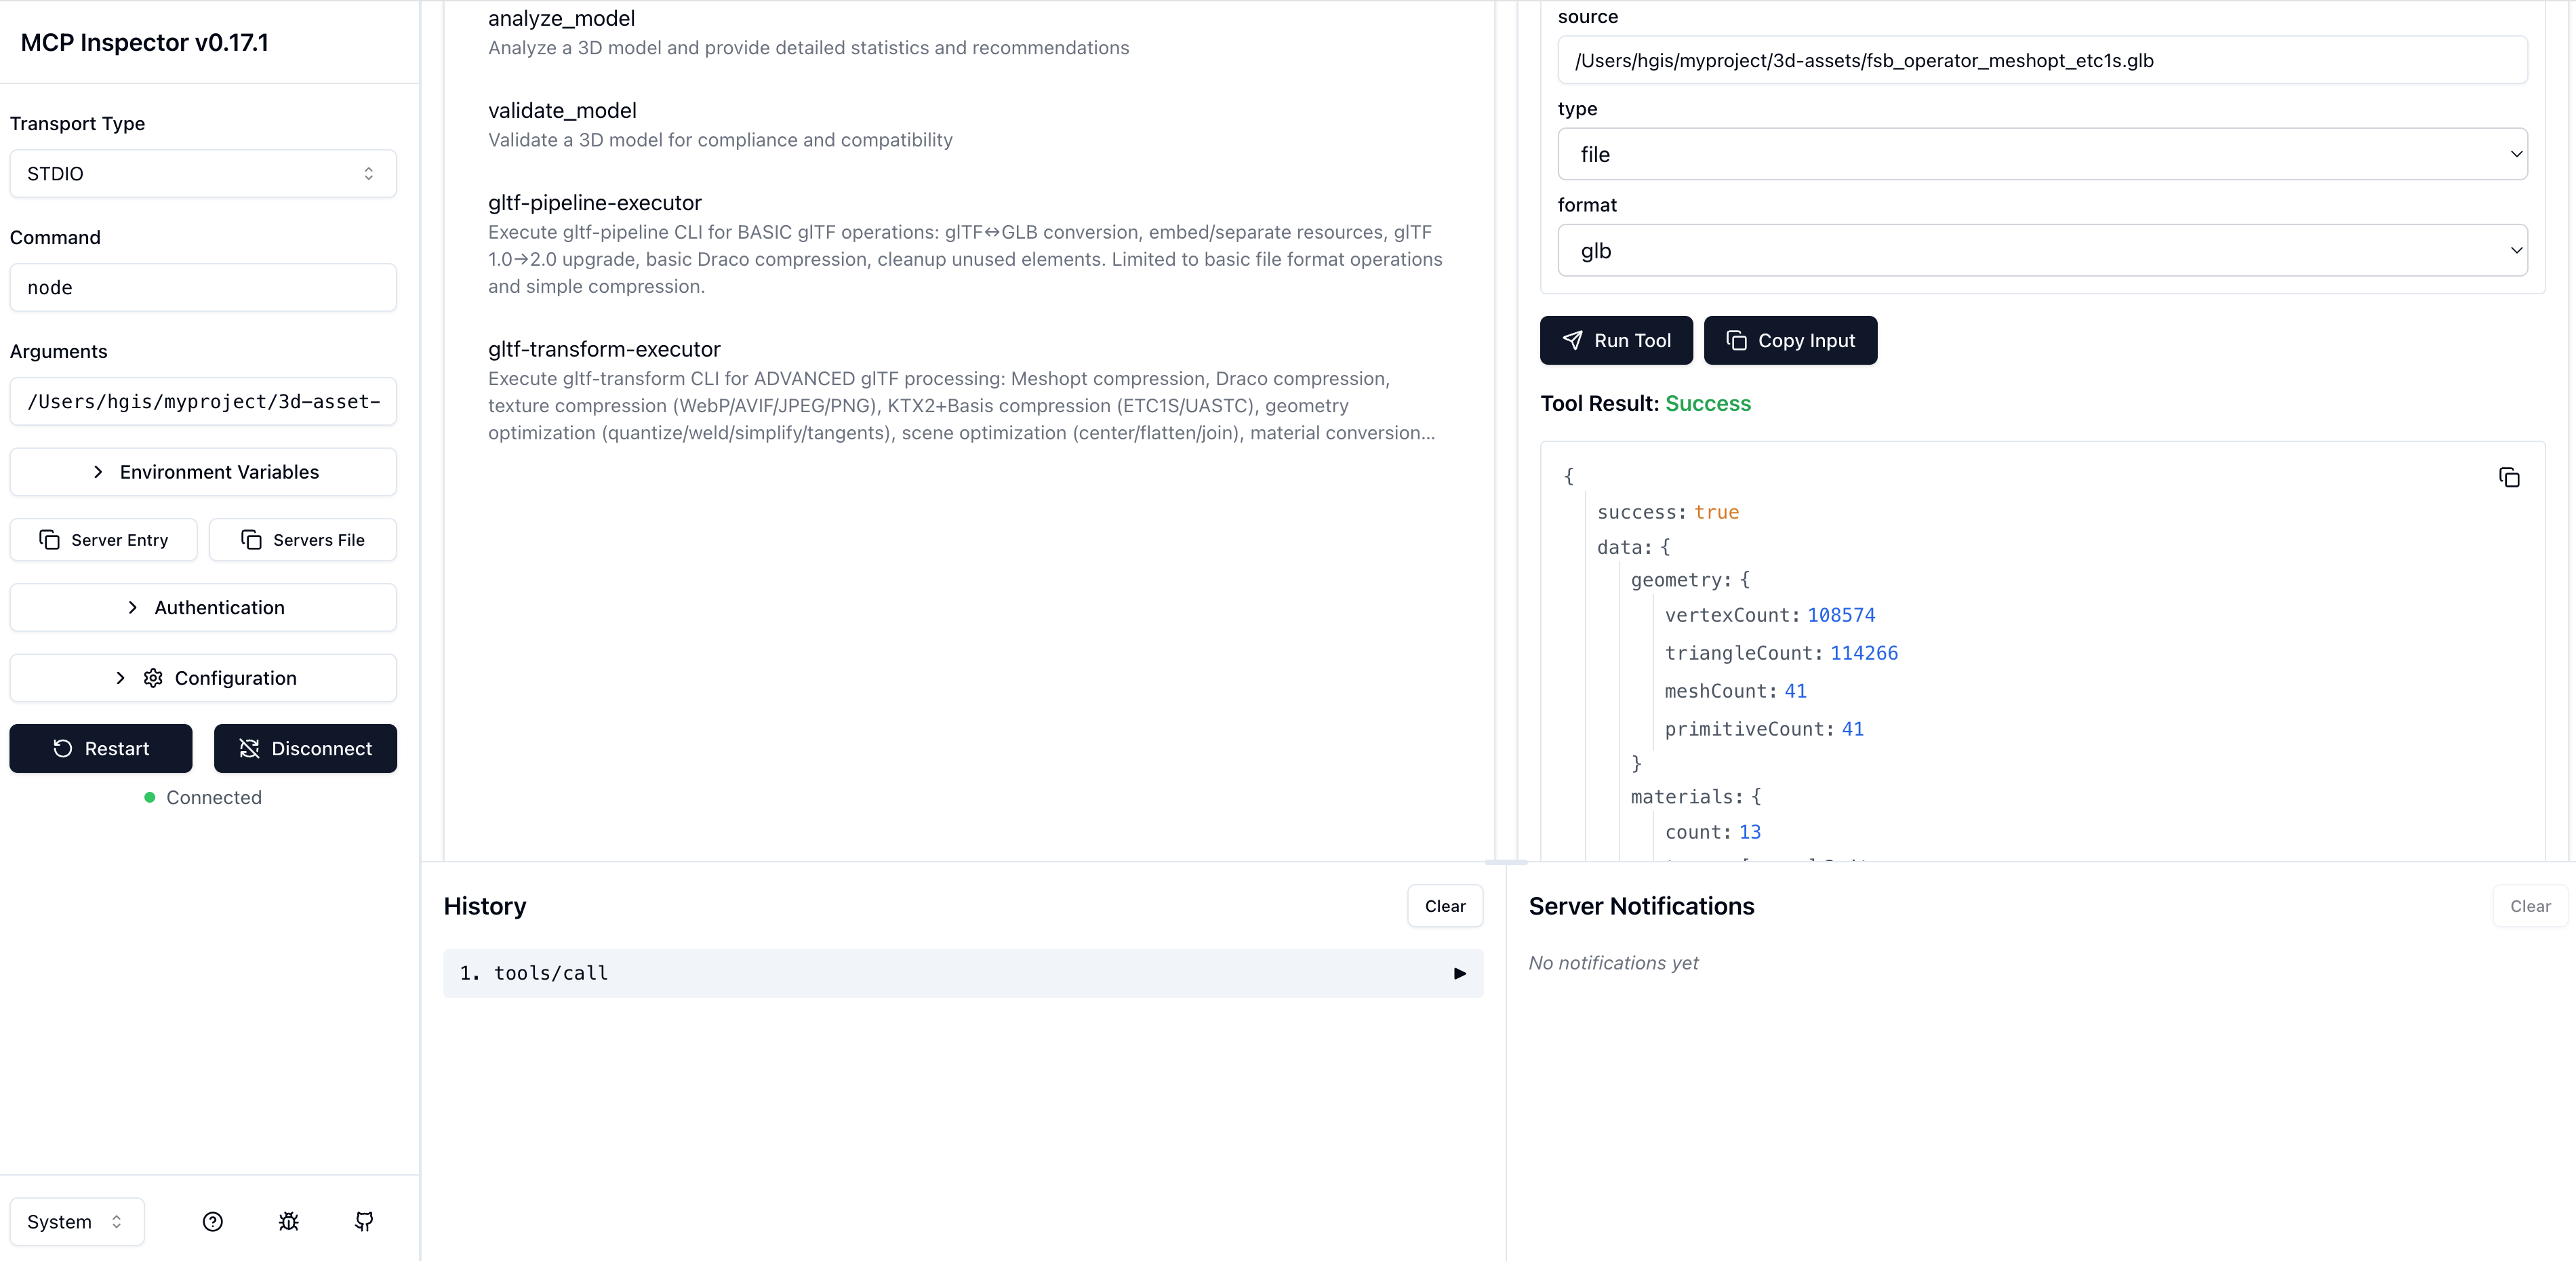Select the gltf-transform-executor tool

[604, 349]
